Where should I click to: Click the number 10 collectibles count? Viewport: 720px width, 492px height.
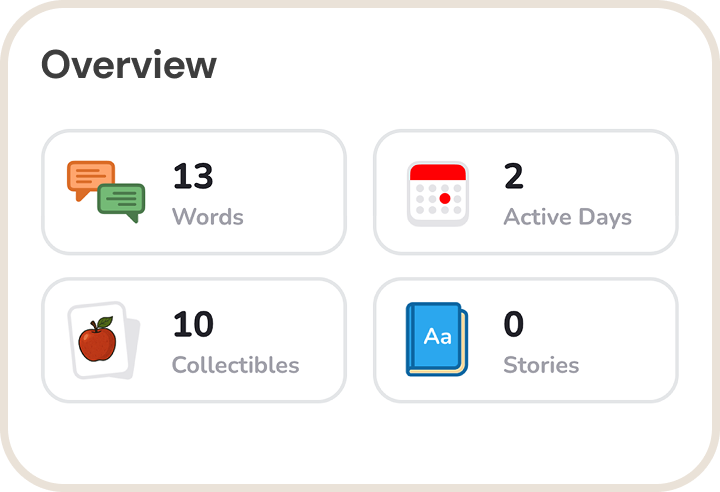click(x=193, y=325)
